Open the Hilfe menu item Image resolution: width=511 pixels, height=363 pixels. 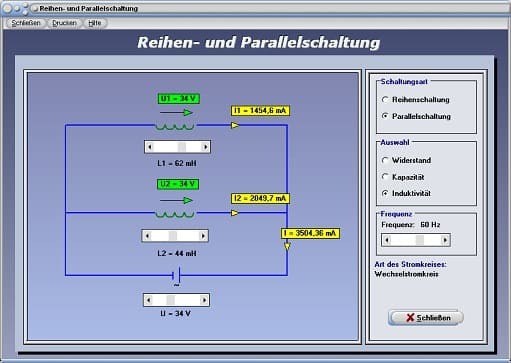(x=95, y=23)
